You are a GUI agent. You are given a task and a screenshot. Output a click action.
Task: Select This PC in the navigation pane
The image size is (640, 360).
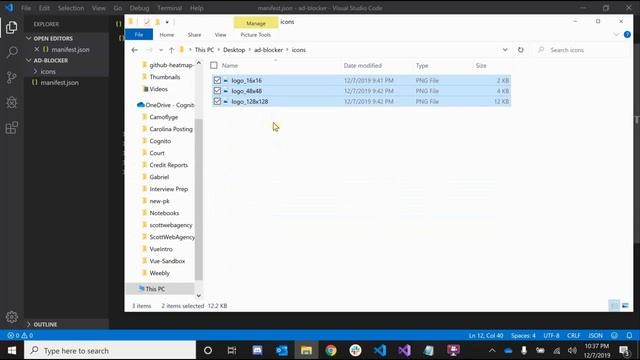click(x=155, y=289)
